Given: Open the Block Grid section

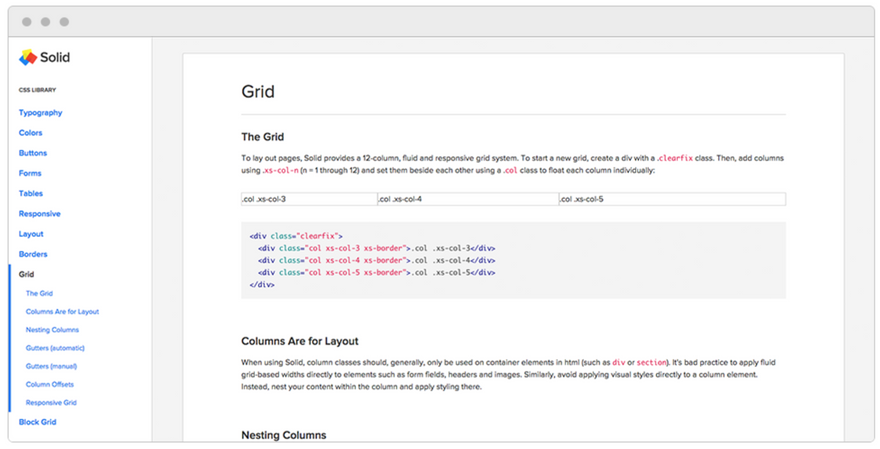Looking at the screenshot, I should [38, 422].
